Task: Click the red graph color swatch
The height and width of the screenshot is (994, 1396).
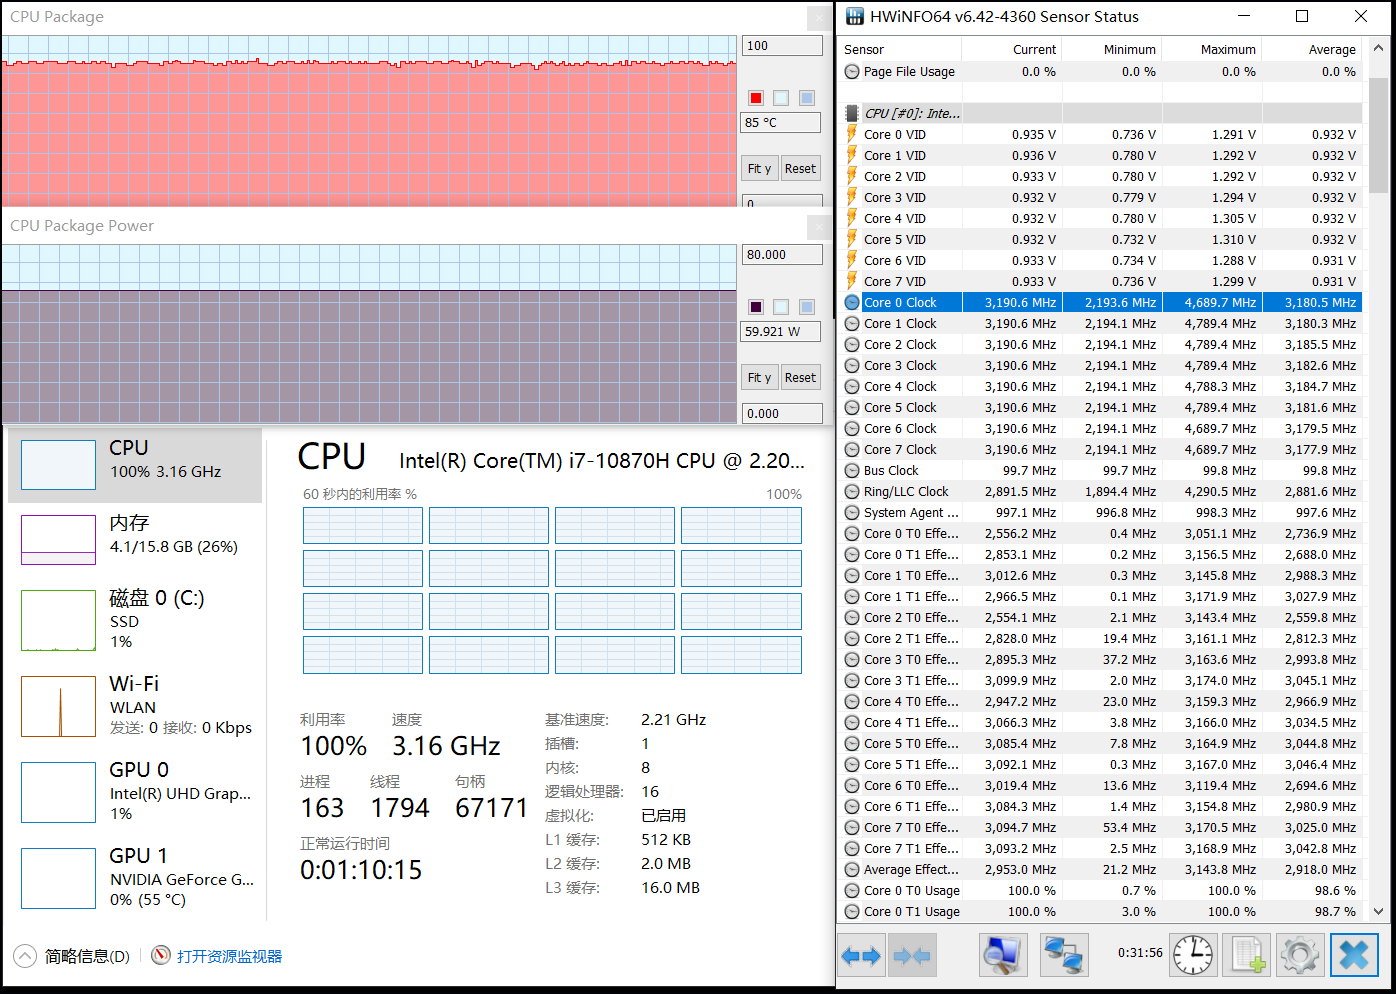Action: click(756, 98)
